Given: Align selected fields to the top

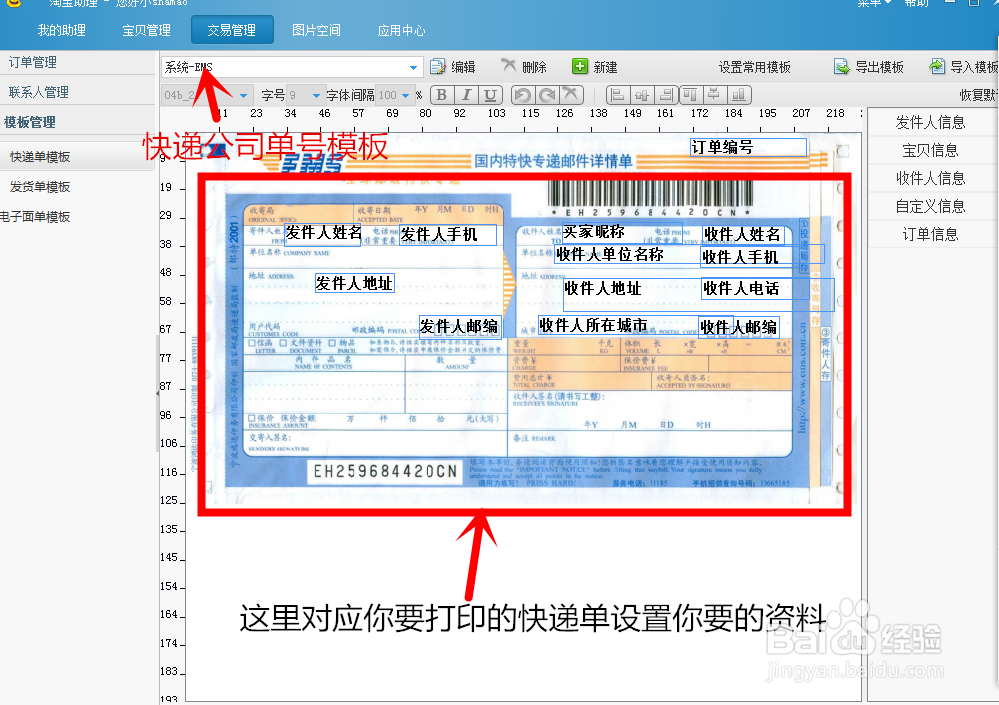Looking at the screenshot, I should coord(690,95).
